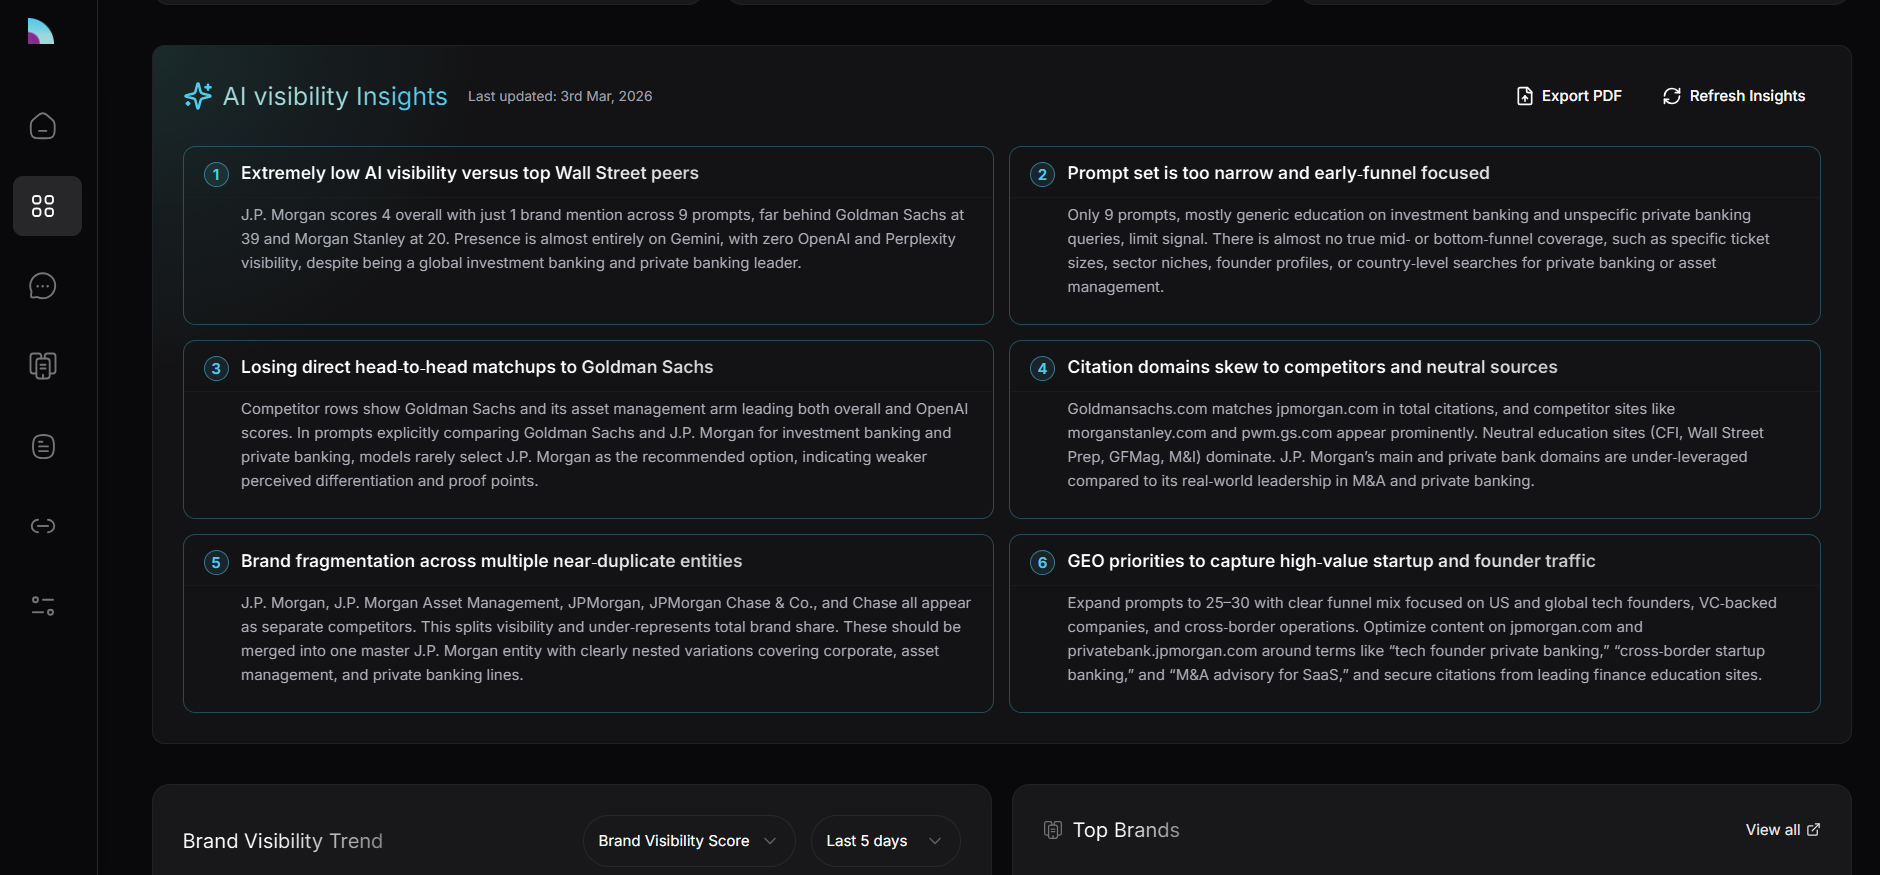Open insight 1 about extremely low AI visibility
Screen dimensions: 1880x875
(x=588, y=235)
